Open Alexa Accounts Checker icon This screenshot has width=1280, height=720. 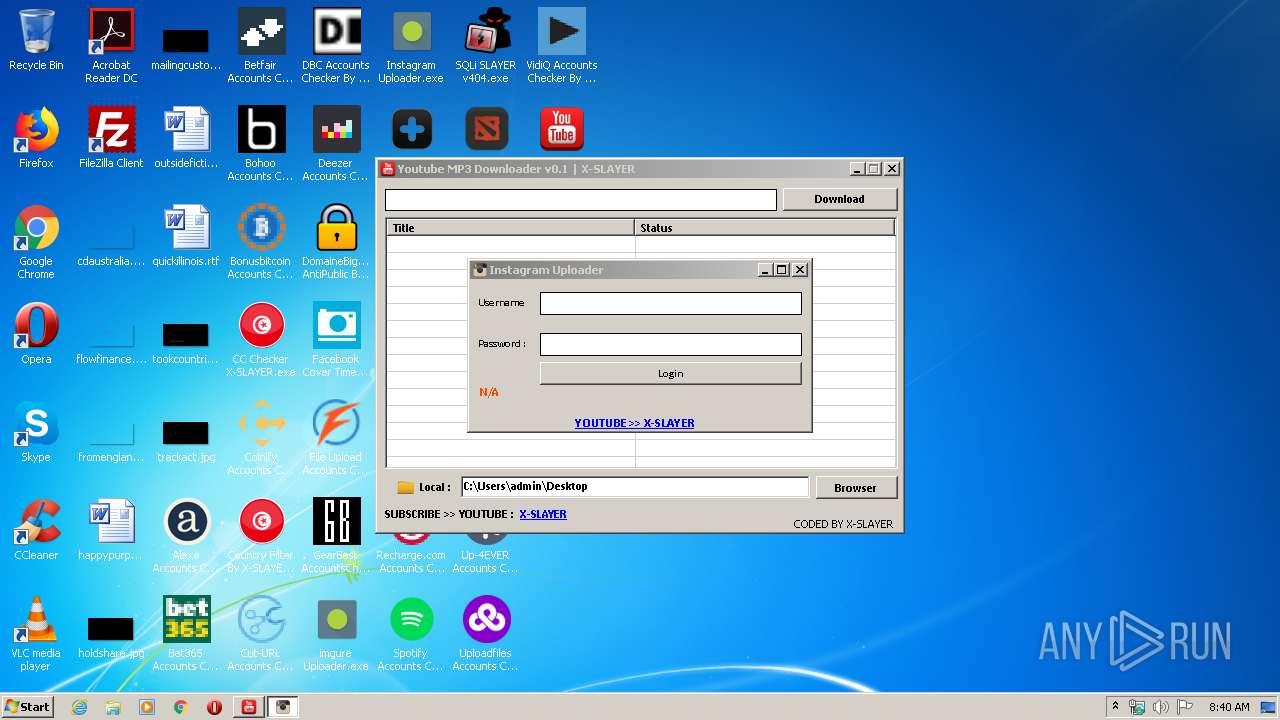186,536
